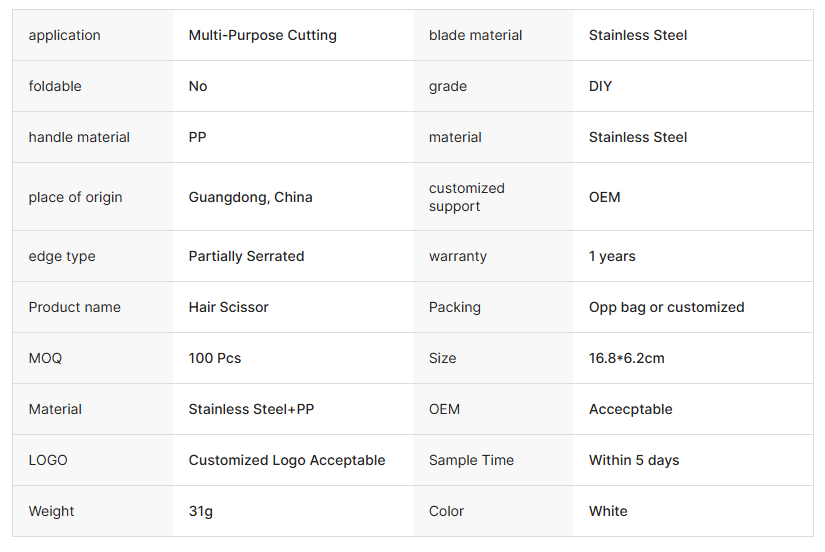Select the '100 Pcs' MOQ value
This screenshot has height=552, width=825.
click(x=214, y=358)
